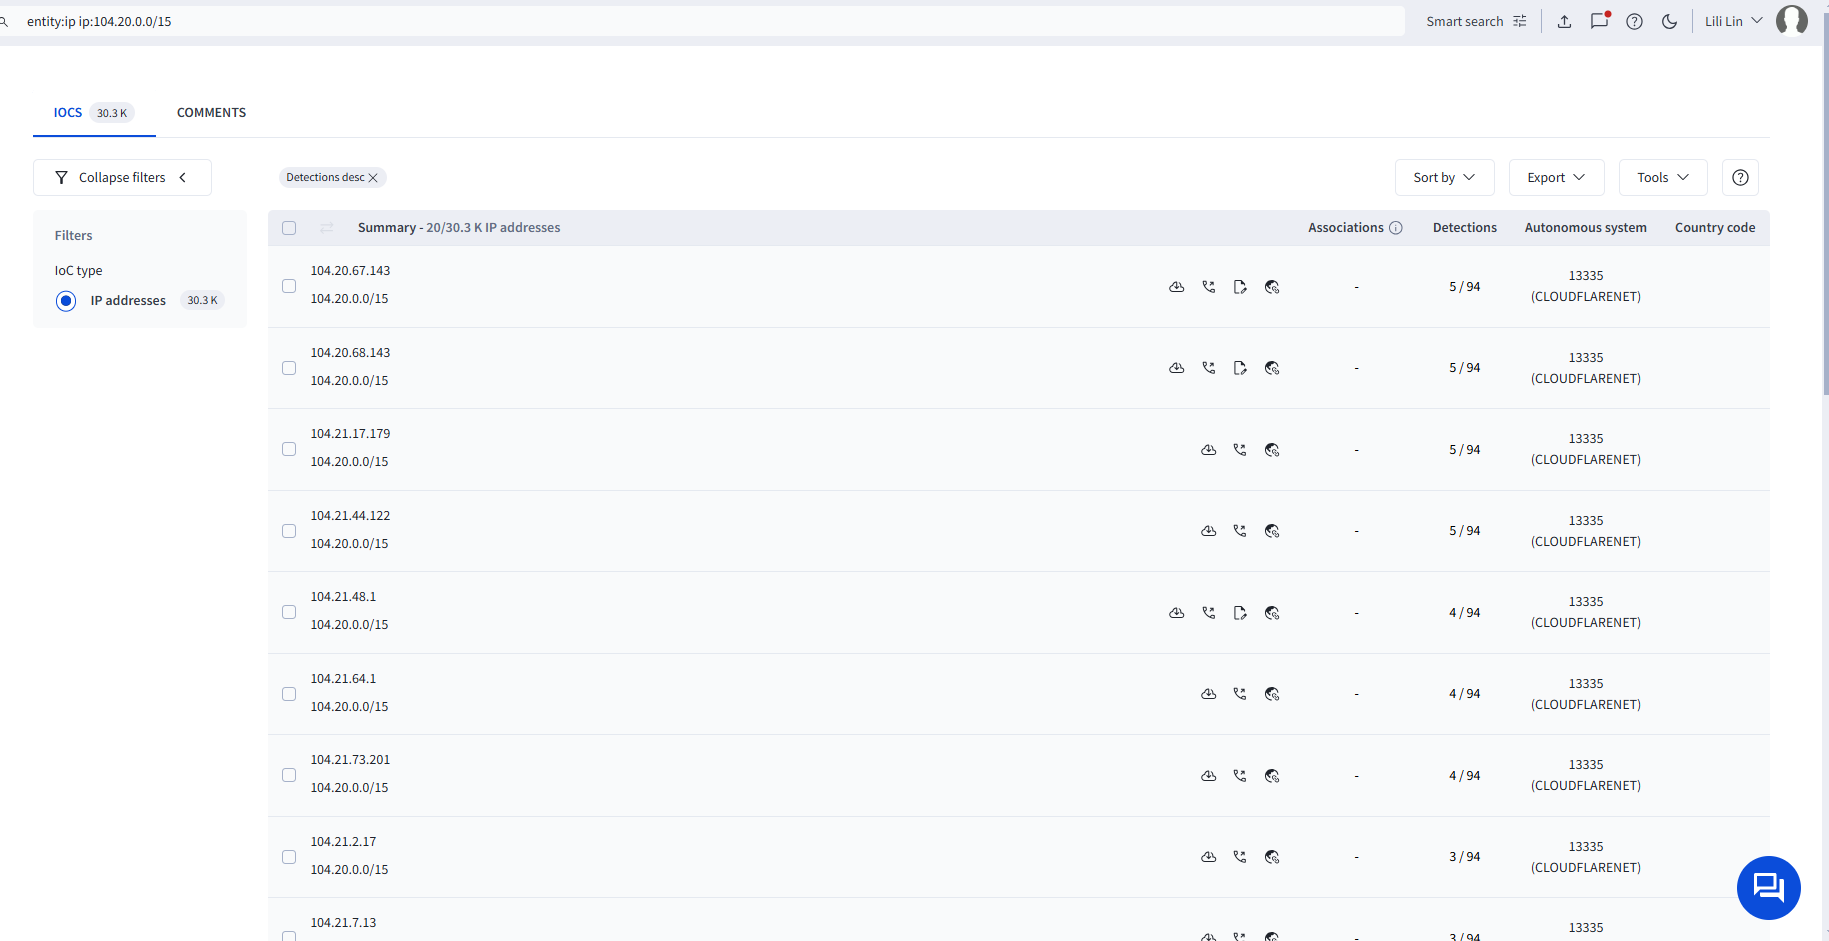Click document edit icon for 104.21.48.1
The image size is (1829, 941).
click(x=1240, y=613)
